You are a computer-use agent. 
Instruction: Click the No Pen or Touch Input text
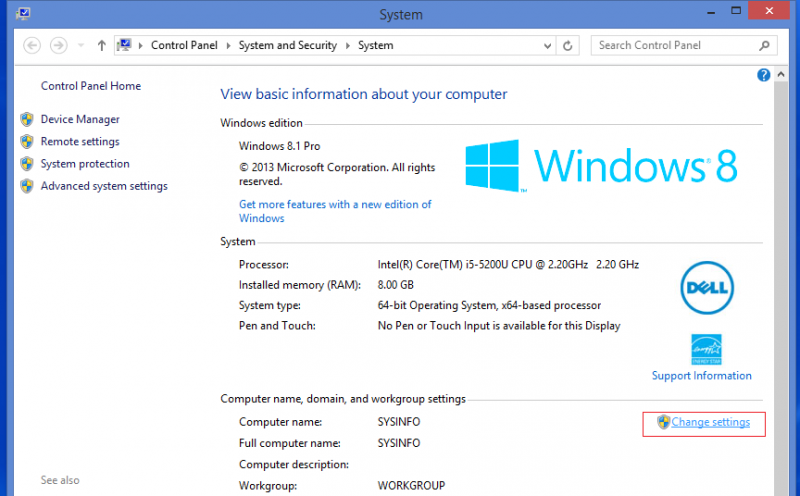499,326
